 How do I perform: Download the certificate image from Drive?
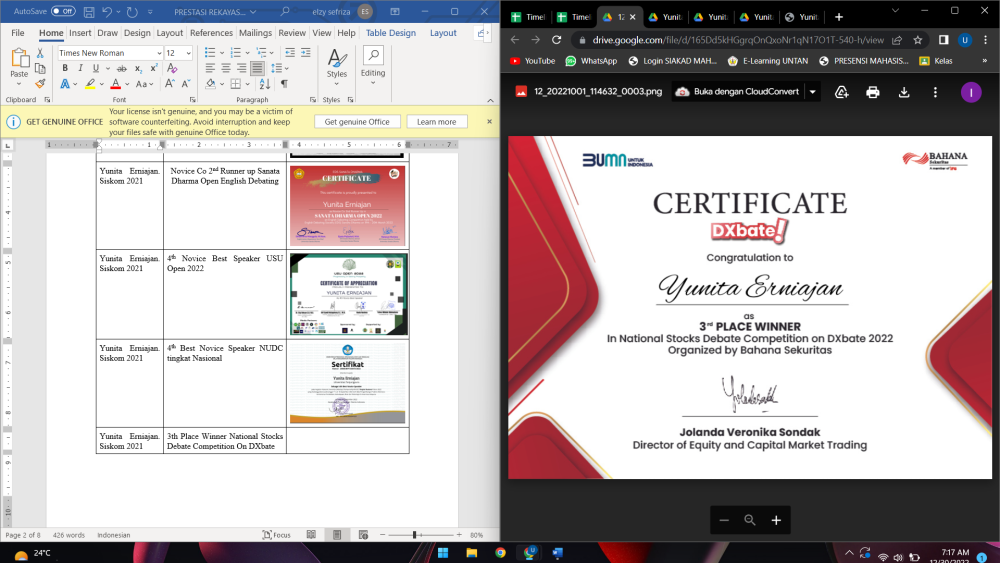(x=904, y=92)
